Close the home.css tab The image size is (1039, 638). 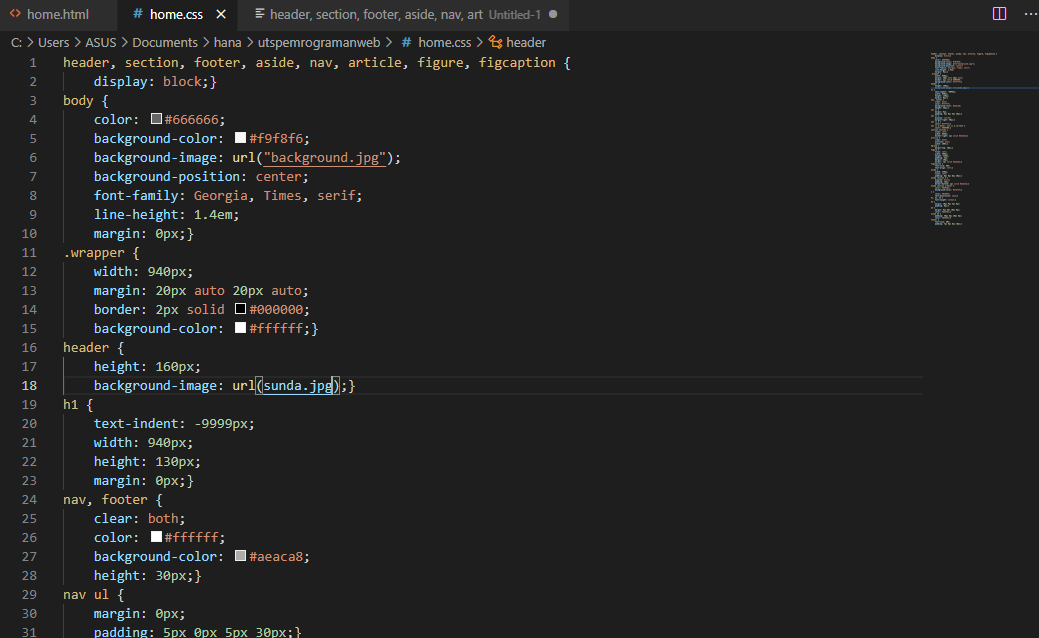tap(221, 14)
